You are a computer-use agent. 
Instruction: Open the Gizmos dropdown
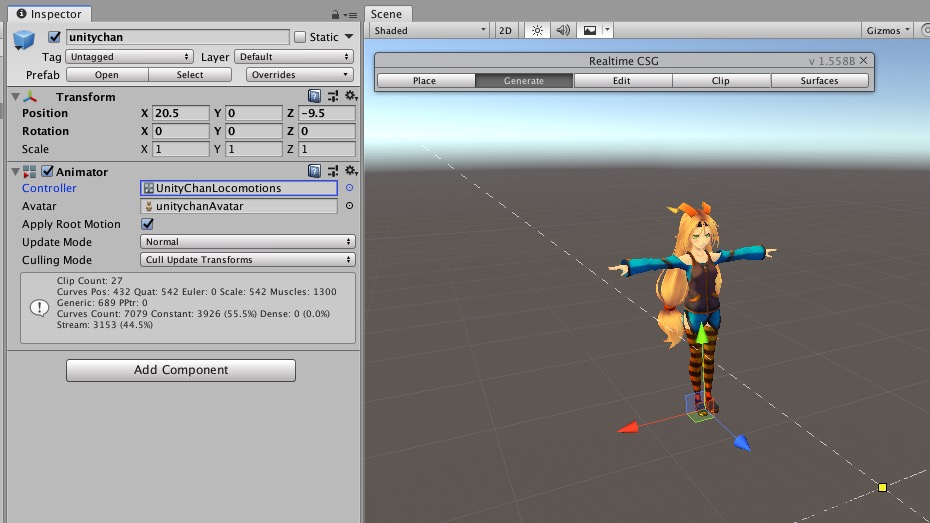pos(888,30)
